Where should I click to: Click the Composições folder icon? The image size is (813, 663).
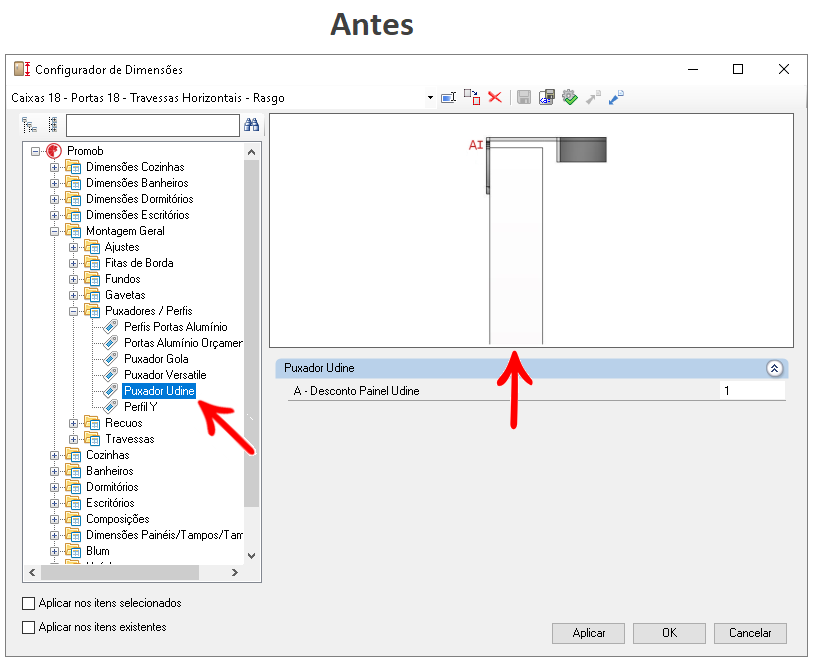(73, 519)
